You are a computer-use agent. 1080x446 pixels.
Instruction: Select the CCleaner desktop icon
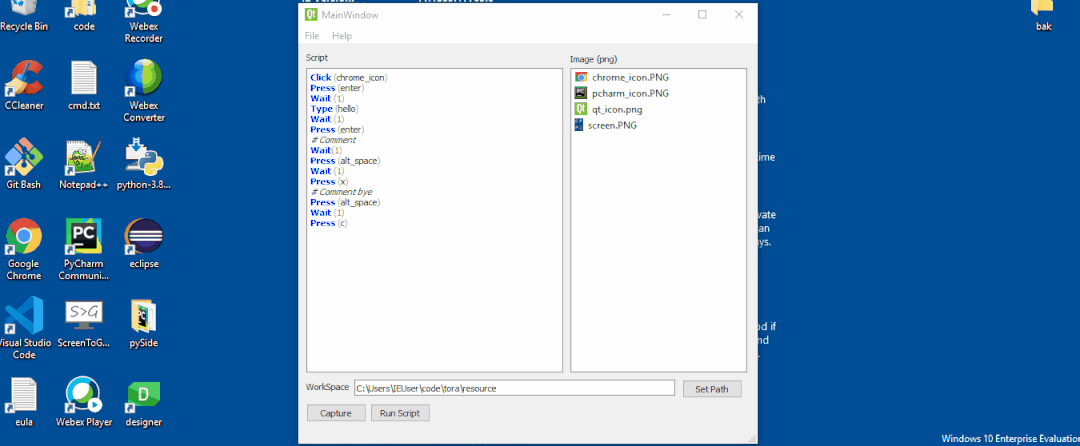24,85
